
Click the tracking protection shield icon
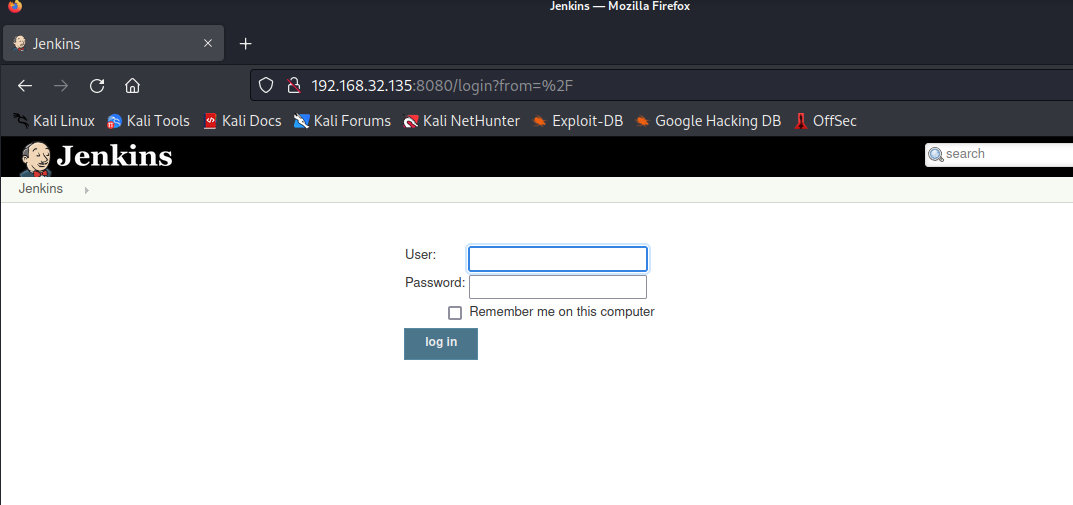266,86
